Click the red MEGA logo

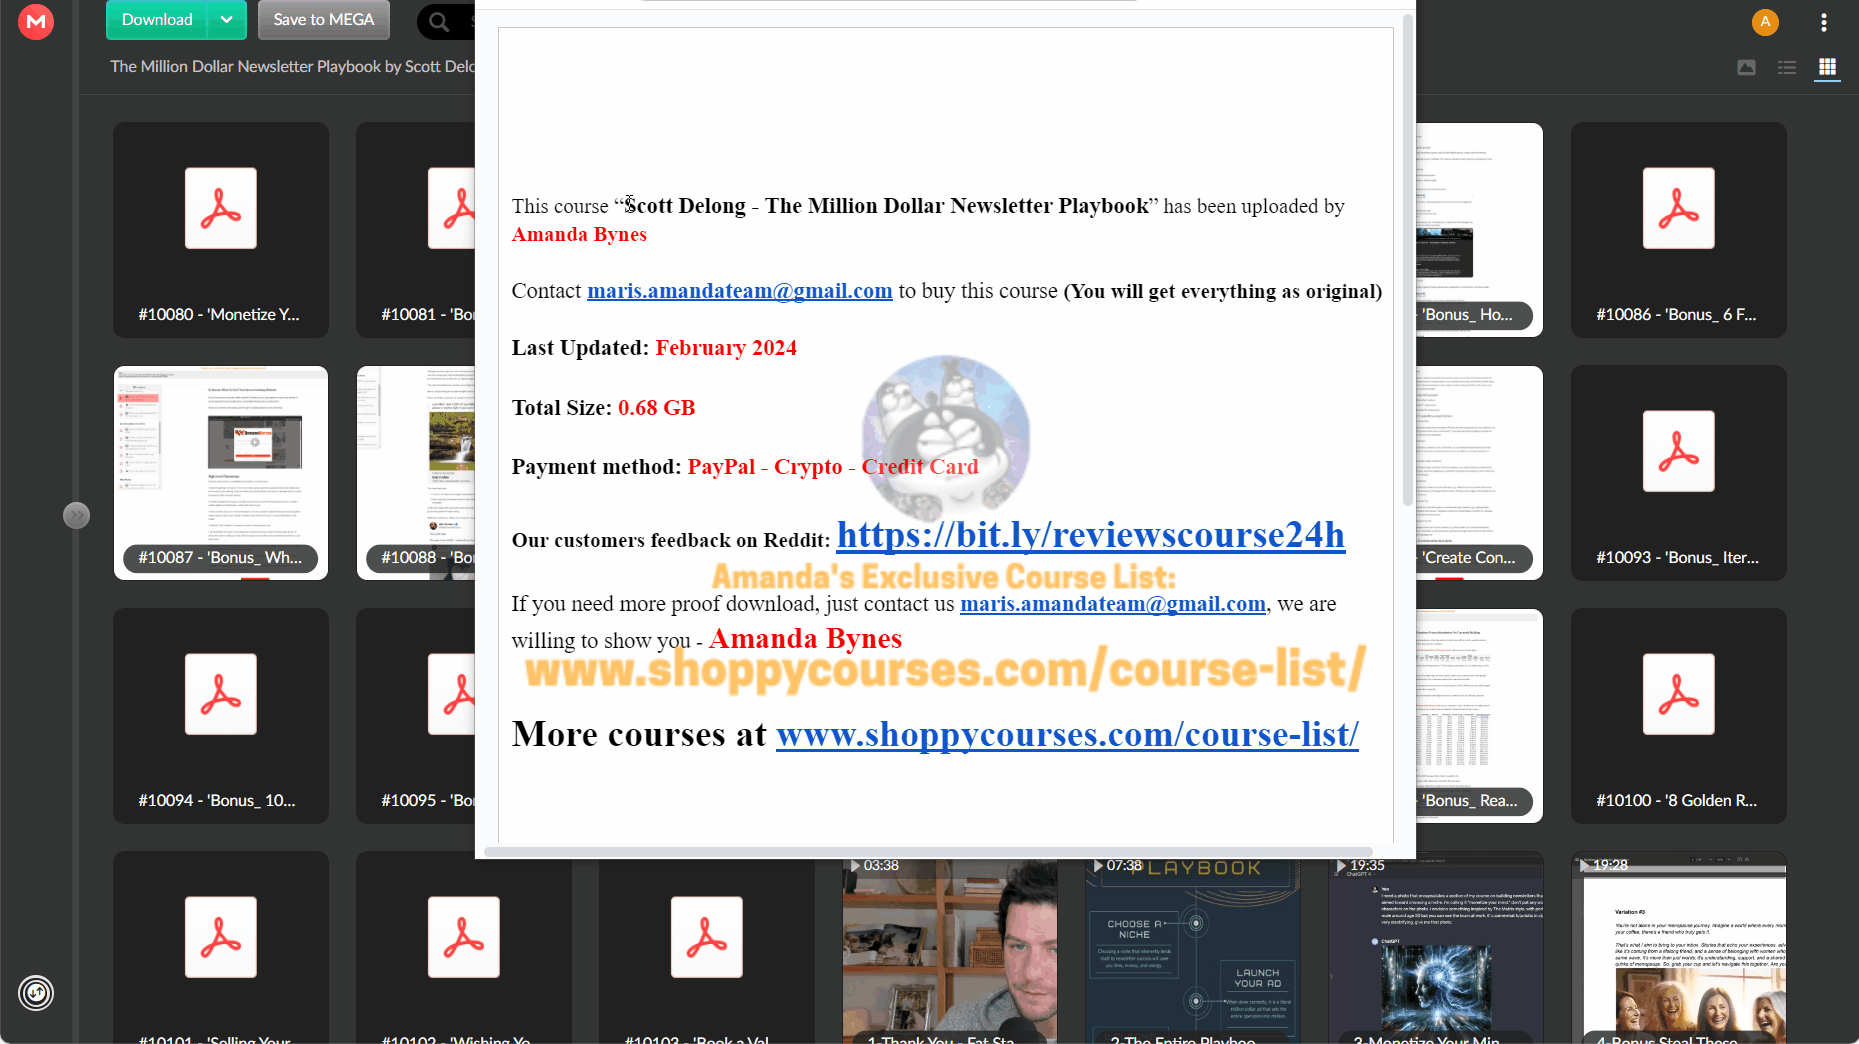(36, 21)
